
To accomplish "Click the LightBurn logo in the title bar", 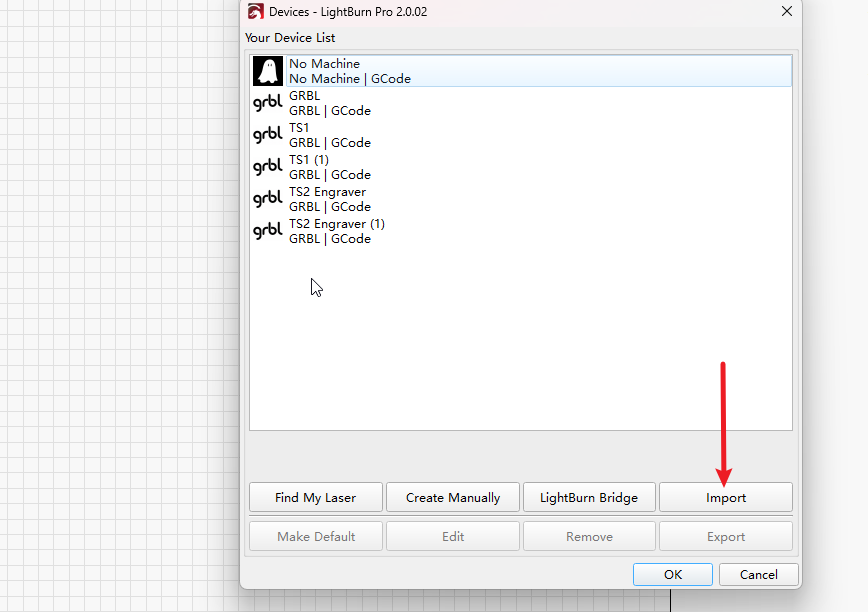I will (x=256, y=12).
